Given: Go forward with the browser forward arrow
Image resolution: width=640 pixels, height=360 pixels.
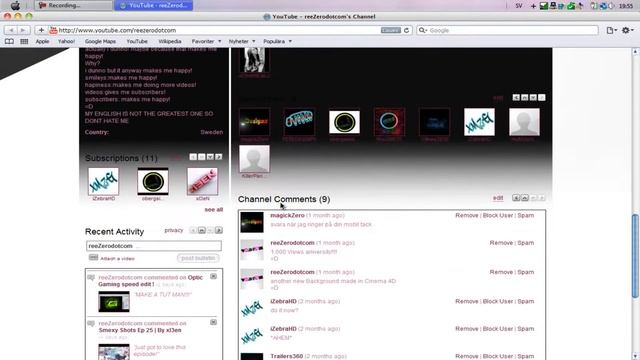Looking at the screenshot, I should [23, 30].
